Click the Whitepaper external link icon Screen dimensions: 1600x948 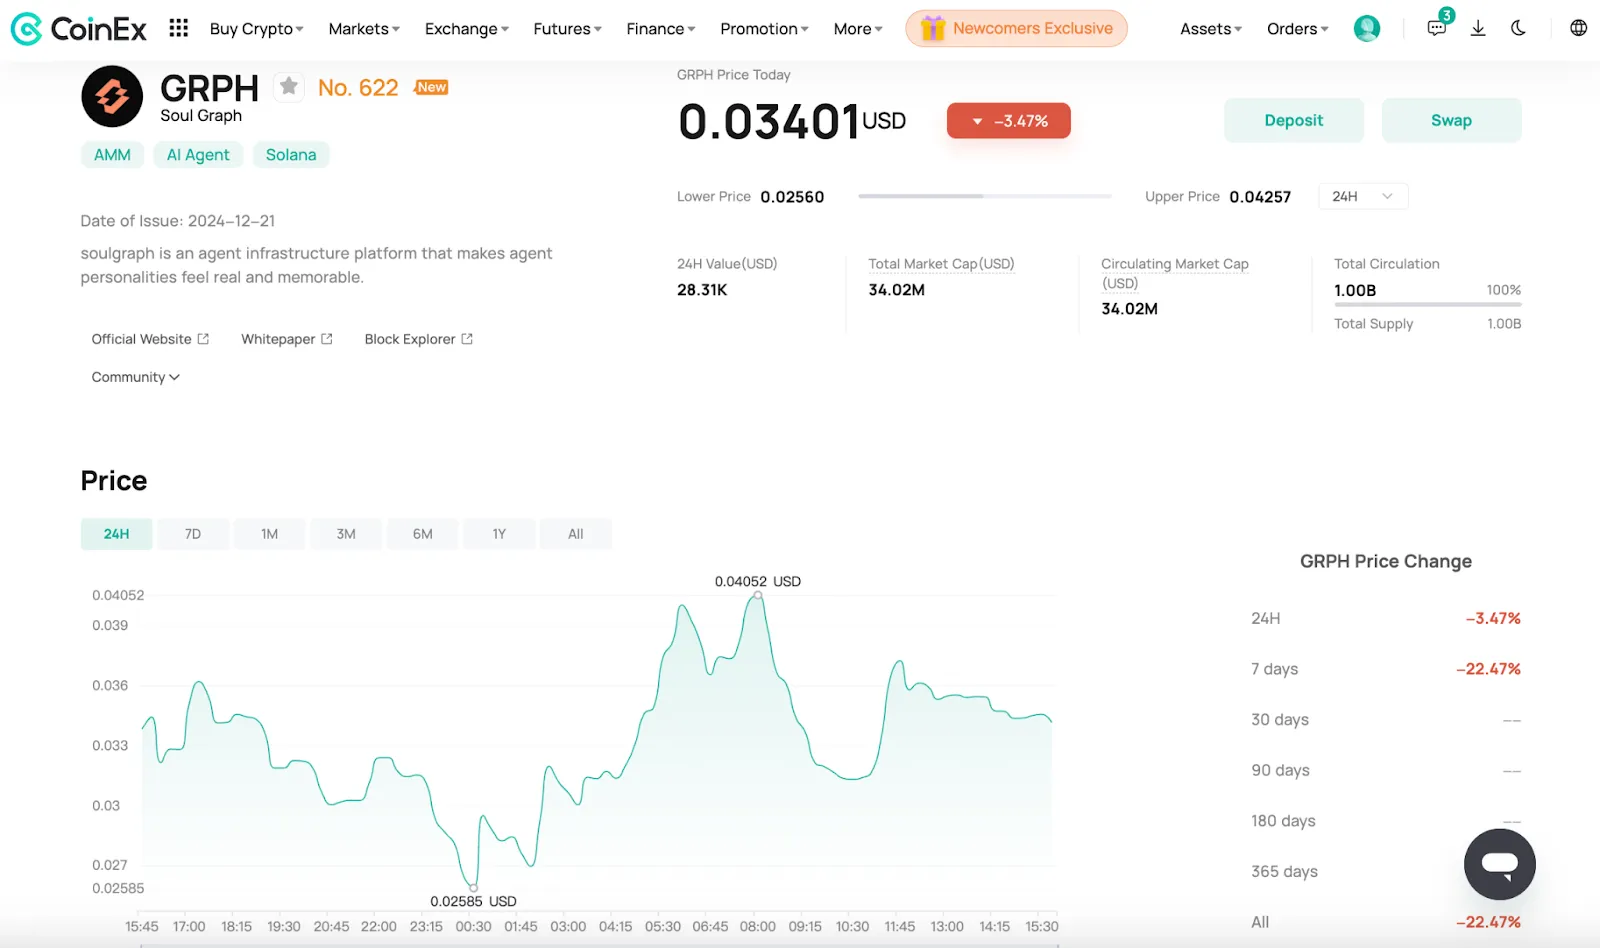tap(327, 339)
